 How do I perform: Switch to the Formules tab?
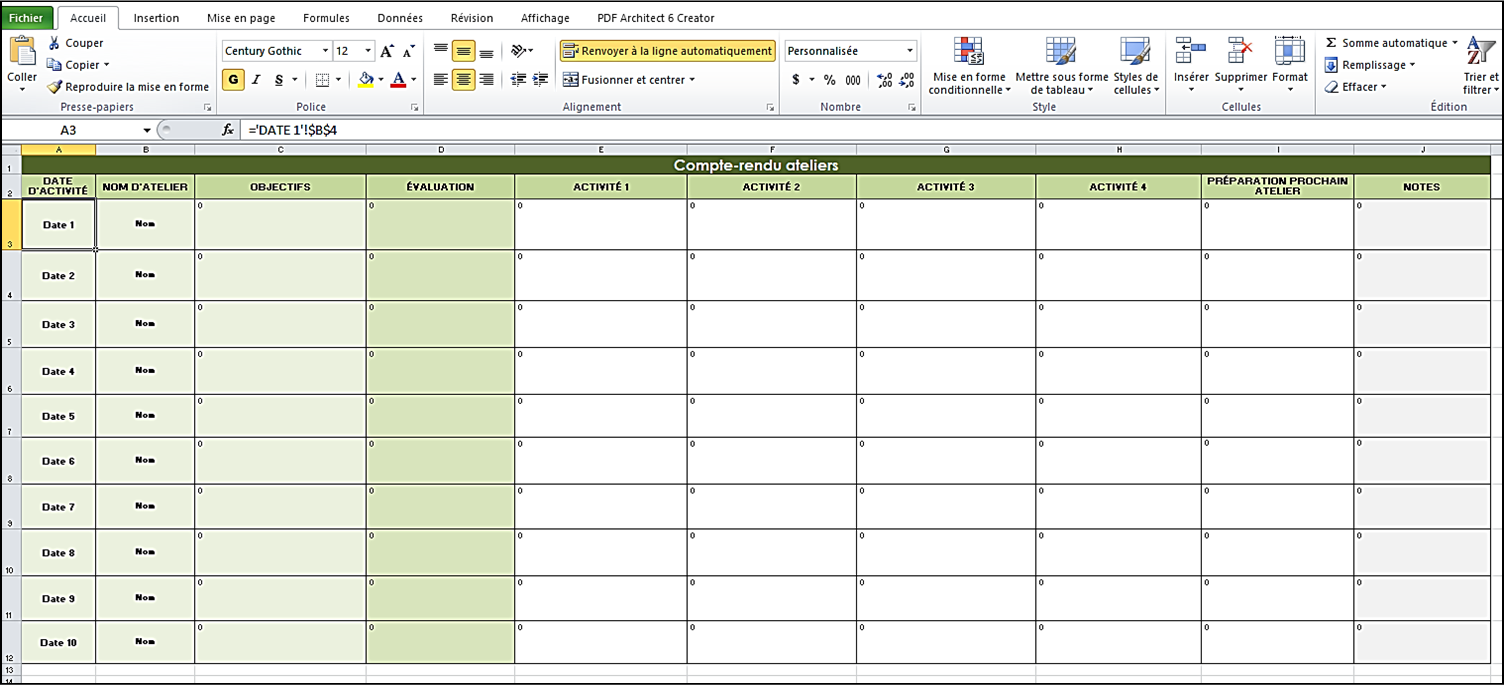click(x=326, y=18)
